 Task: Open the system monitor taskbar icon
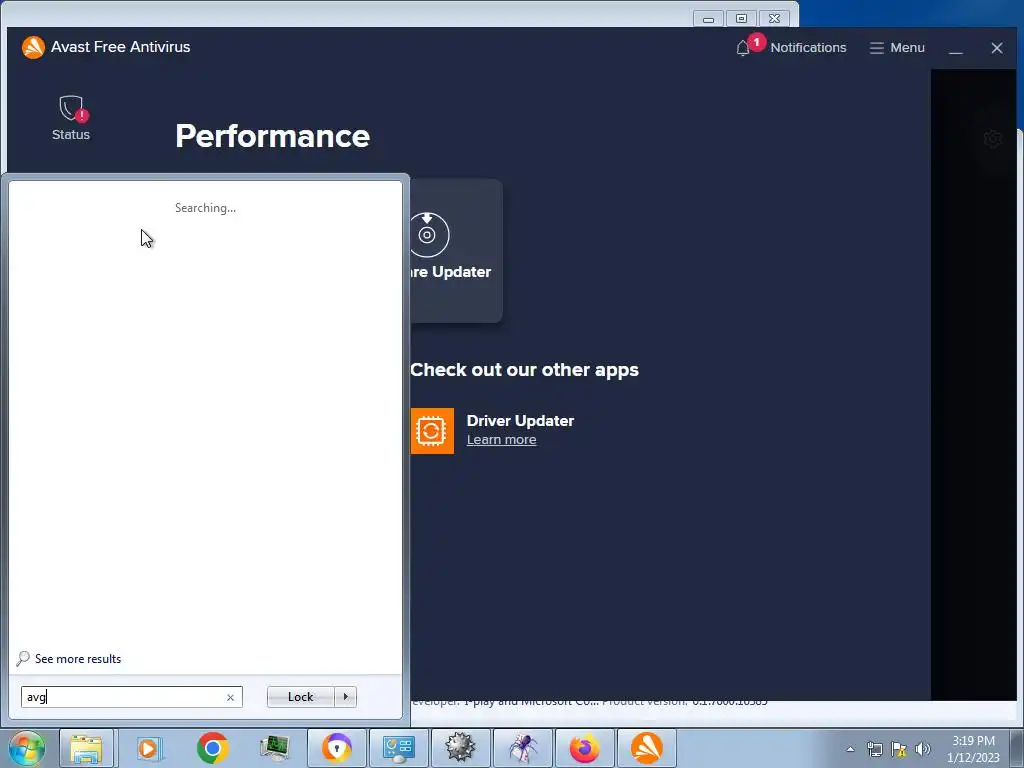(x=274, y=748)
